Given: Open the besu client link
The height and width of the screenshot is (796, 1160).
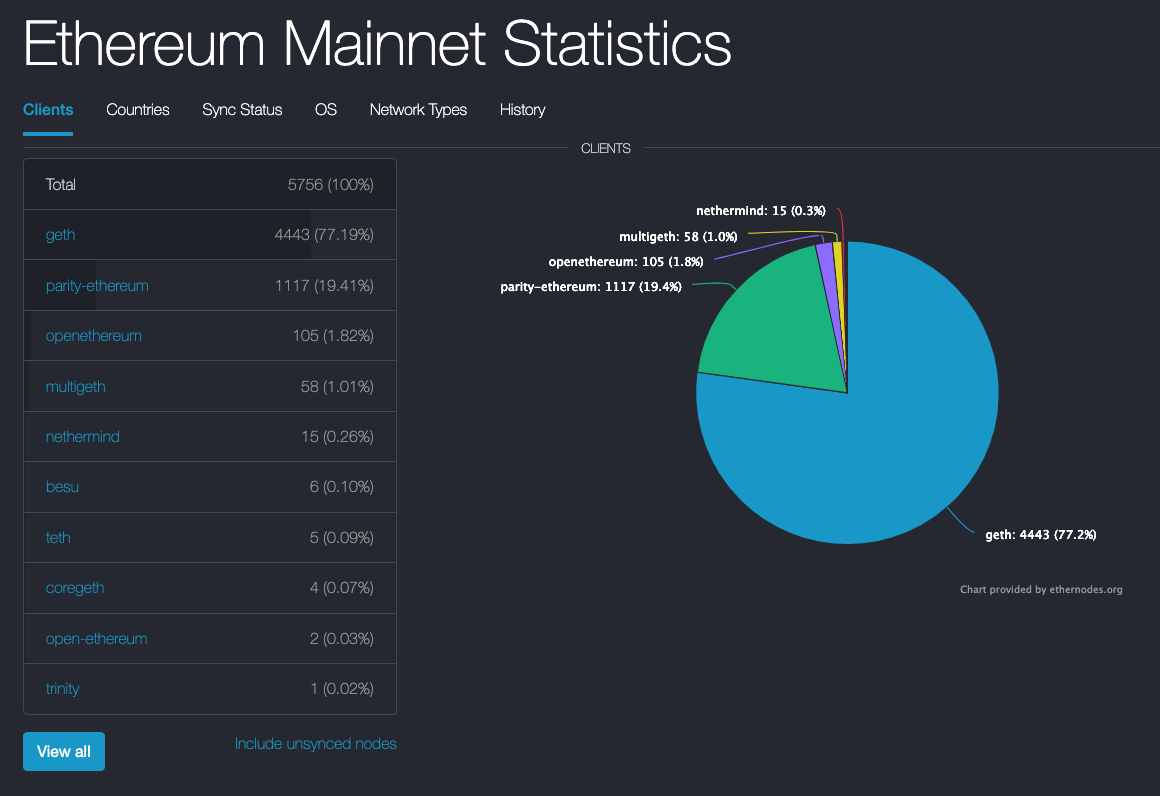Looking at the screenshot, I should pos(62,487).
